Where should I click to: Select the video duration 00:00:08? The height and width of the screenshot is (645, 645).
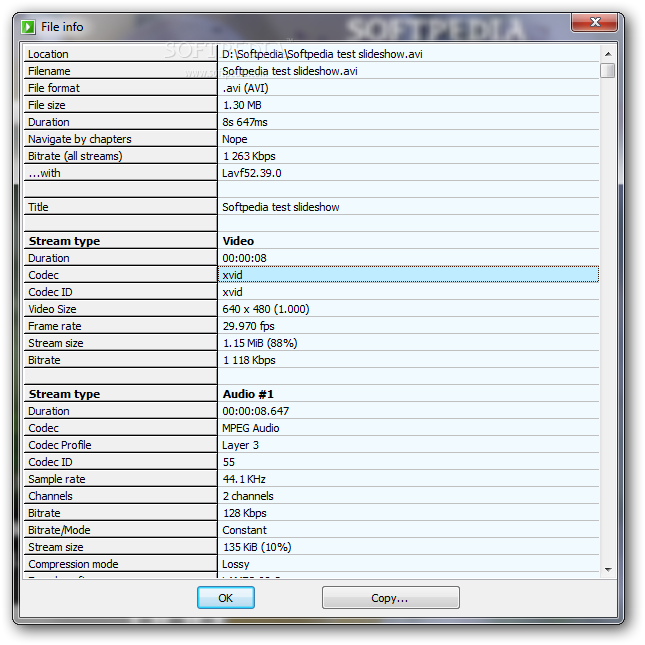[244, 258]
